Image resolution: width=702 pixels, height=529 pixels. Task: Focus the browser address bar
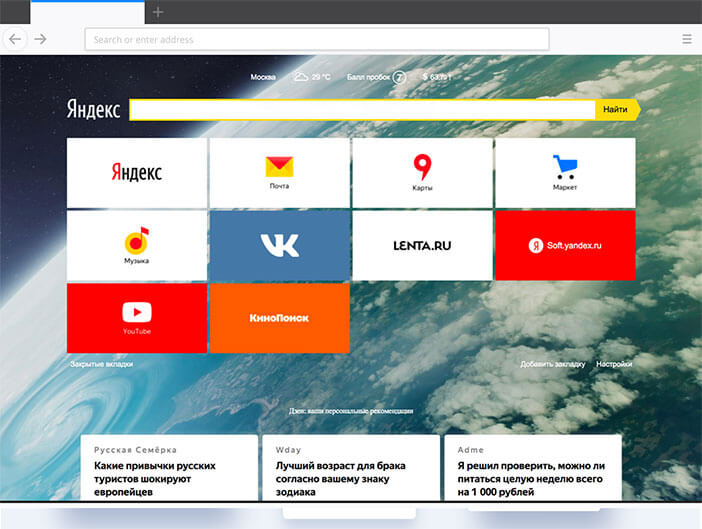pyautogui.click(x=317, y=39)
